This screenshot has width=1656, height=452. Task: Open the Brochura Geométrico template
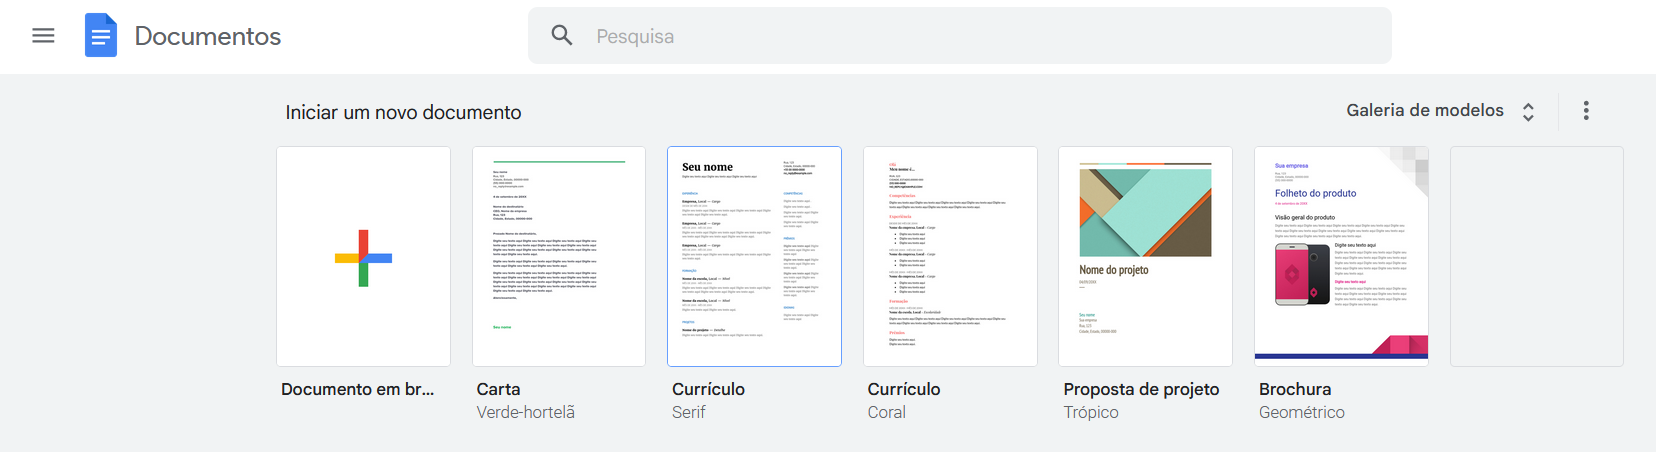(1341, 257)
